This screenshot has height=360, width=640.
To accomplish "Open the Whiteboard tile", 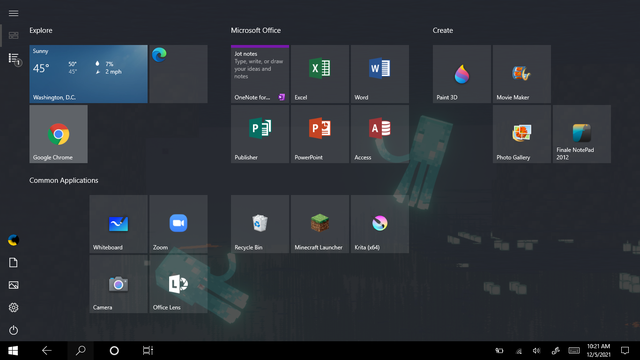I will point(118,224).
